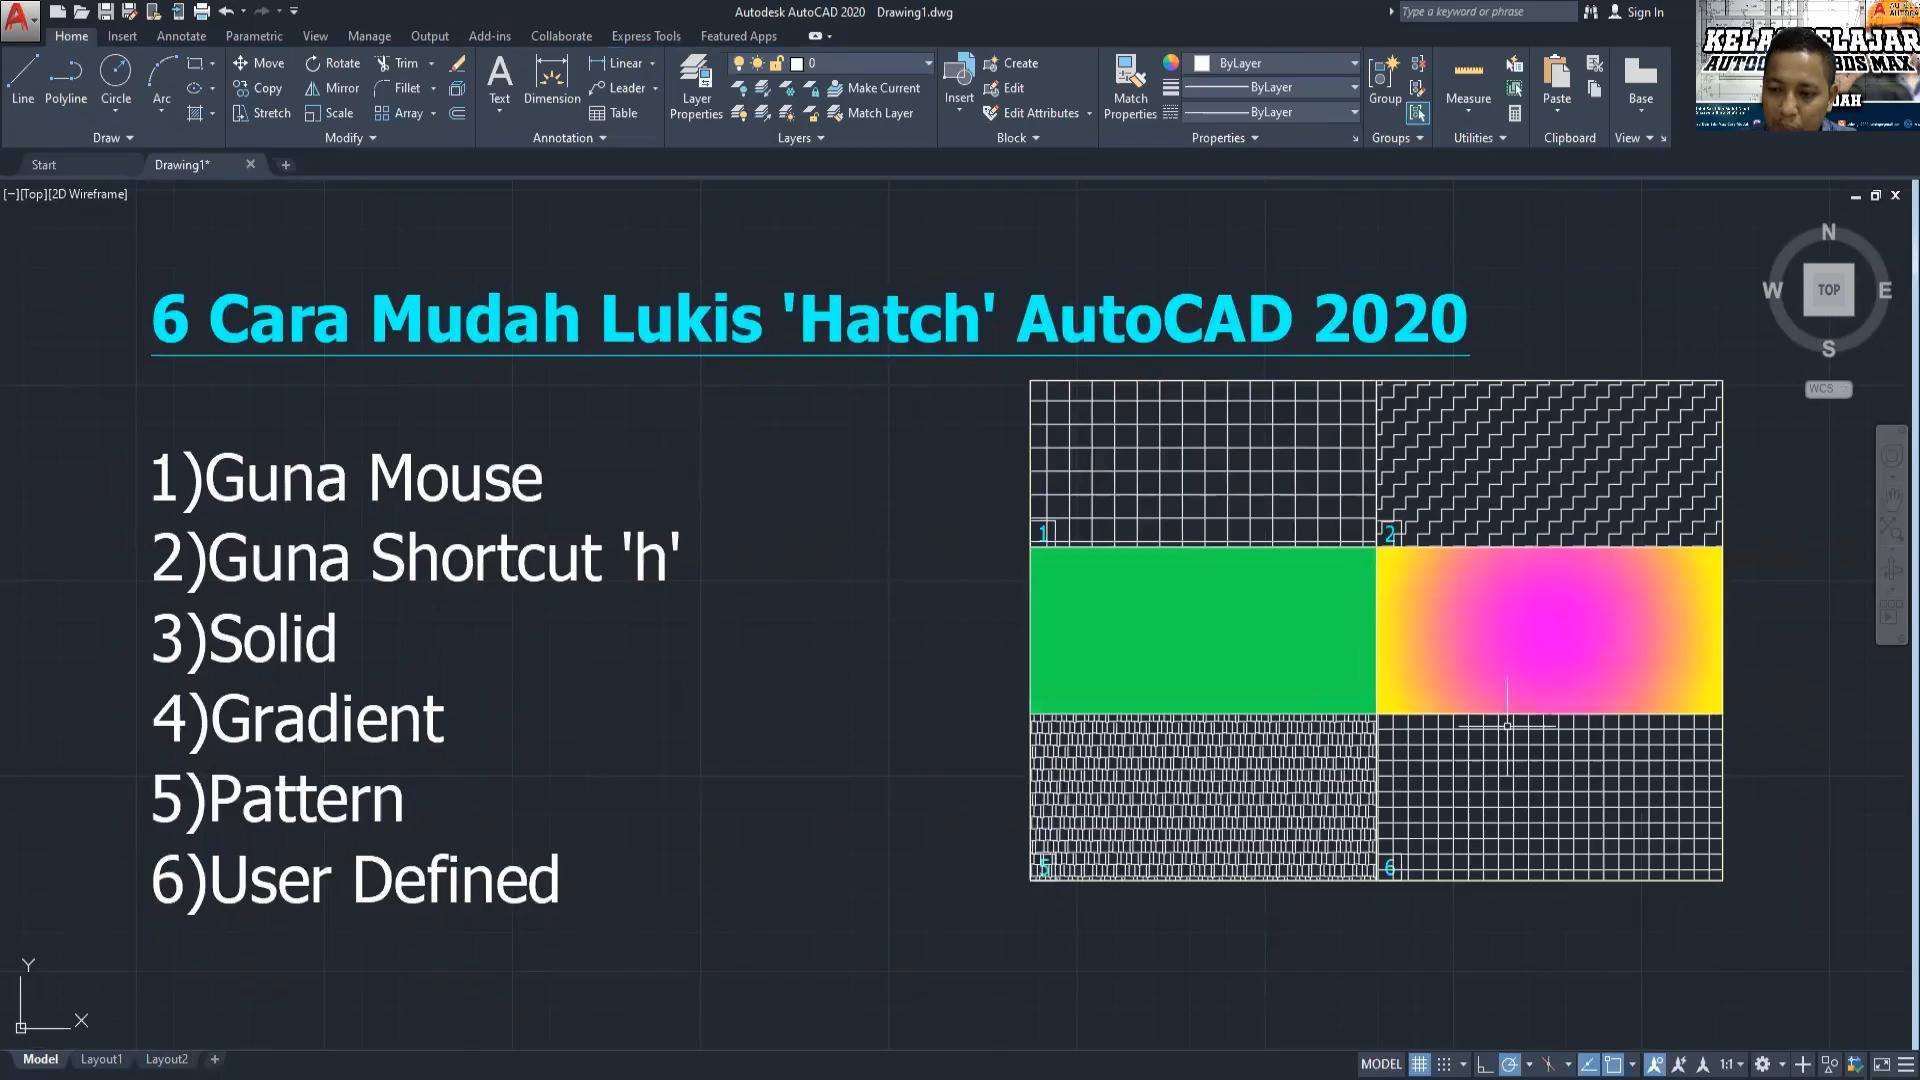
Task: Click the Erase tool icon
Action: 458,63
